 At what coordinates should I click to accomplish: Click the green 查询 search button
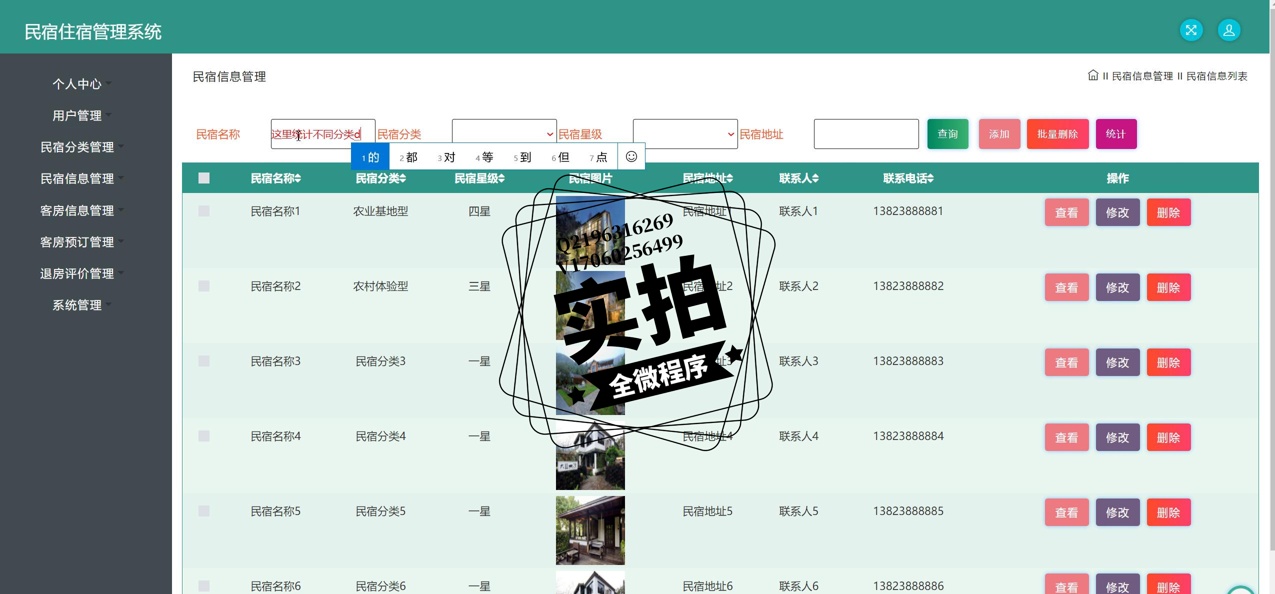coord(947,134)
